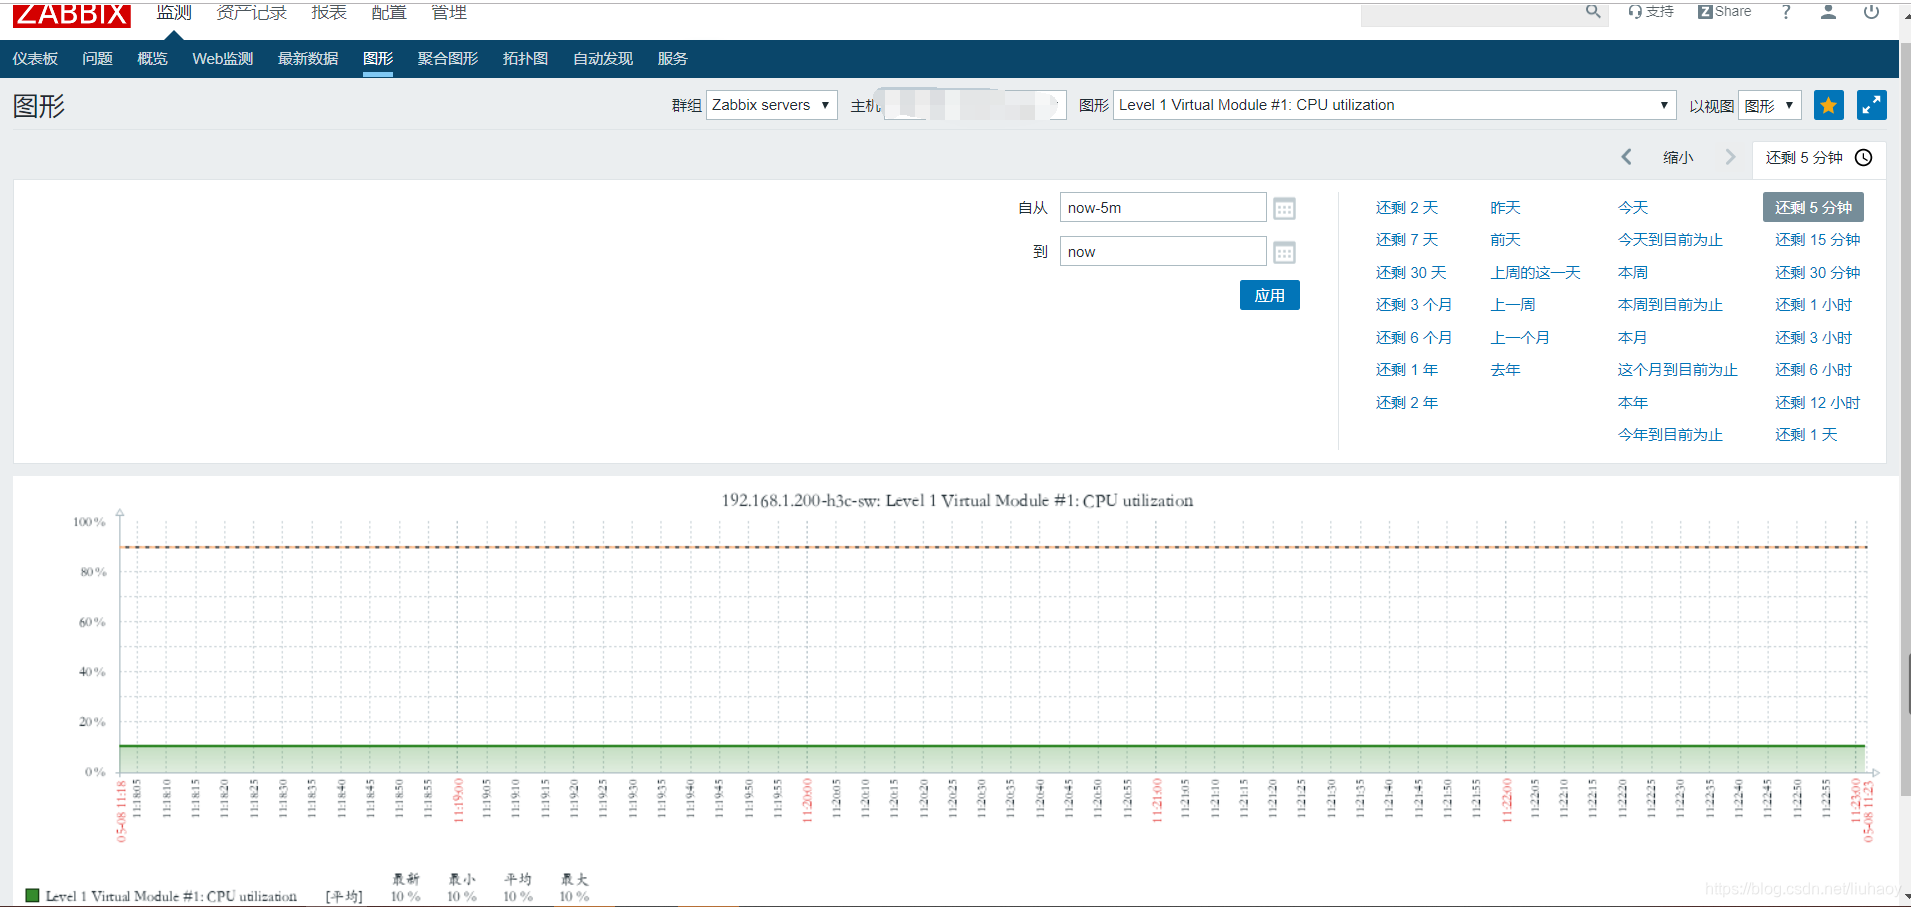Go to the 服务 submenu
The height and width of the screenshot is (907, 1911).
tap(672, 59)
